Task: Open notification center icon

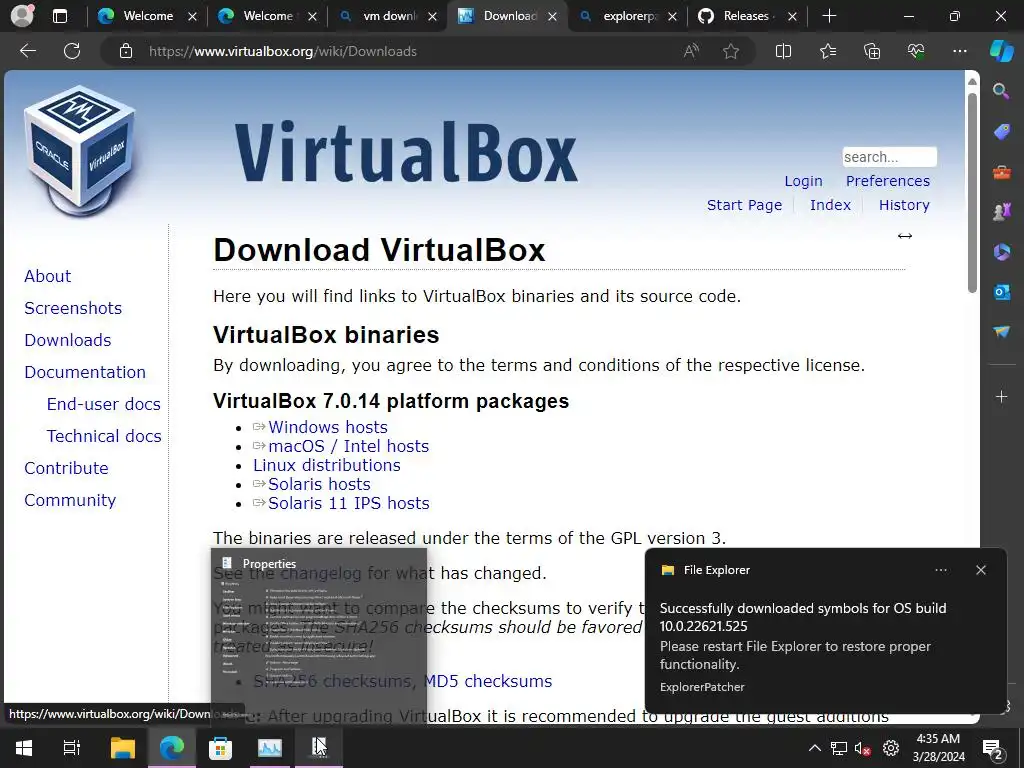Action: coord(992,748)
